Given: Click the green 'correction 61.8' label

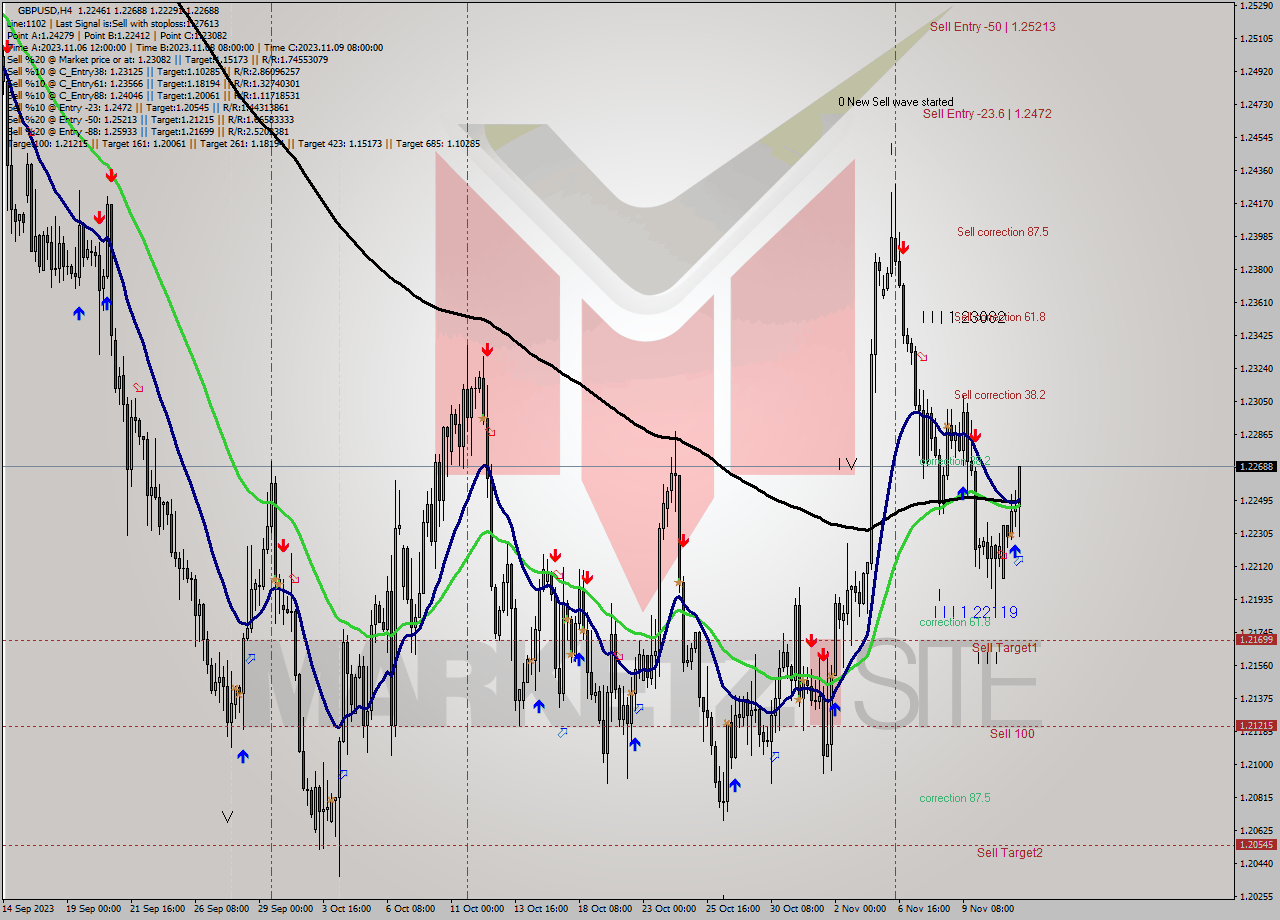Looking at the screenshot, I should tap(955, 622).
